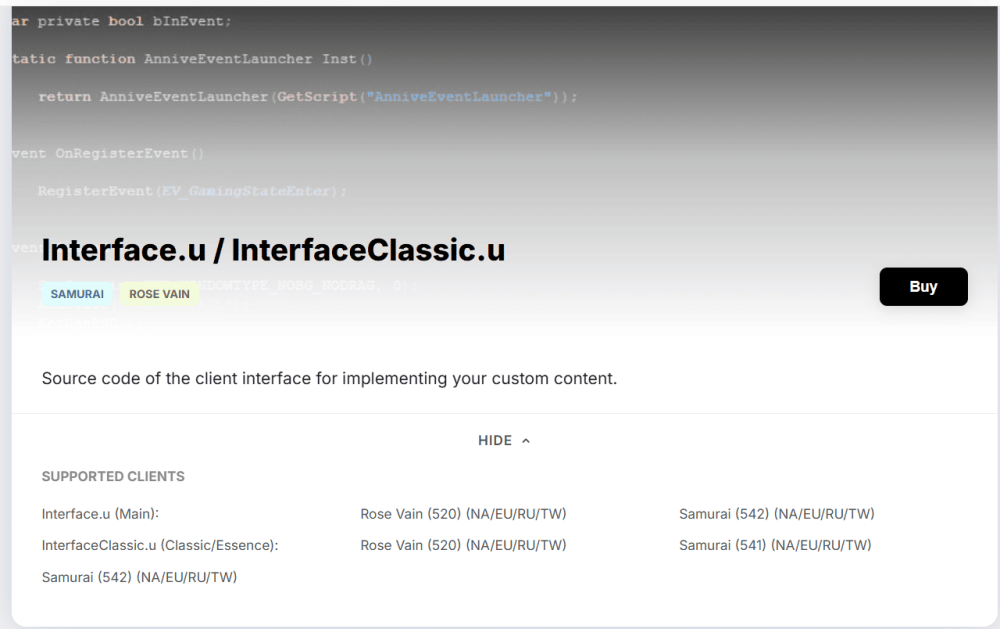Collapse the section using the HIDE label
Image resolution: width=1000 pixels, height=629 pixels.
[495, 441]
